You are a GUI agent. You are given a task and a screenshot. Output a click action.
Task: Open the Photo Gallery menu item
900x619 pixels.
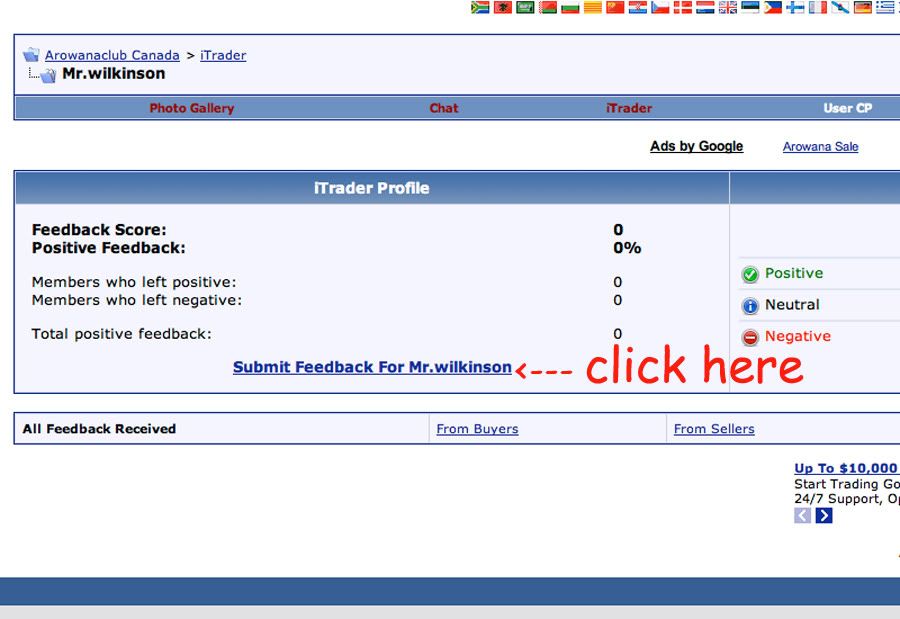pyautogui.click(x=191, y=108)
